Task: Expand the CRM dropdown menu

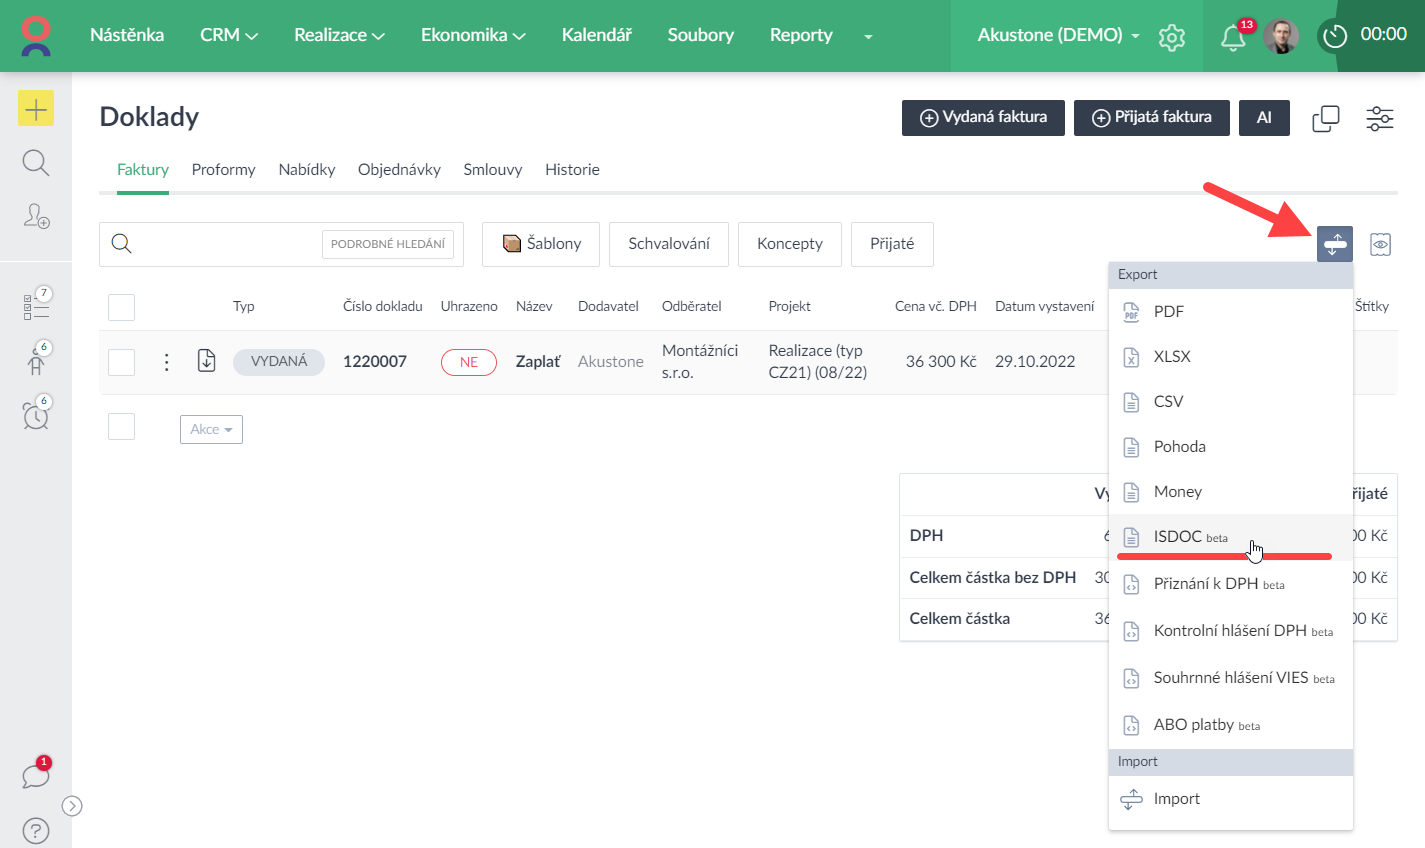Action: point(228,35)
